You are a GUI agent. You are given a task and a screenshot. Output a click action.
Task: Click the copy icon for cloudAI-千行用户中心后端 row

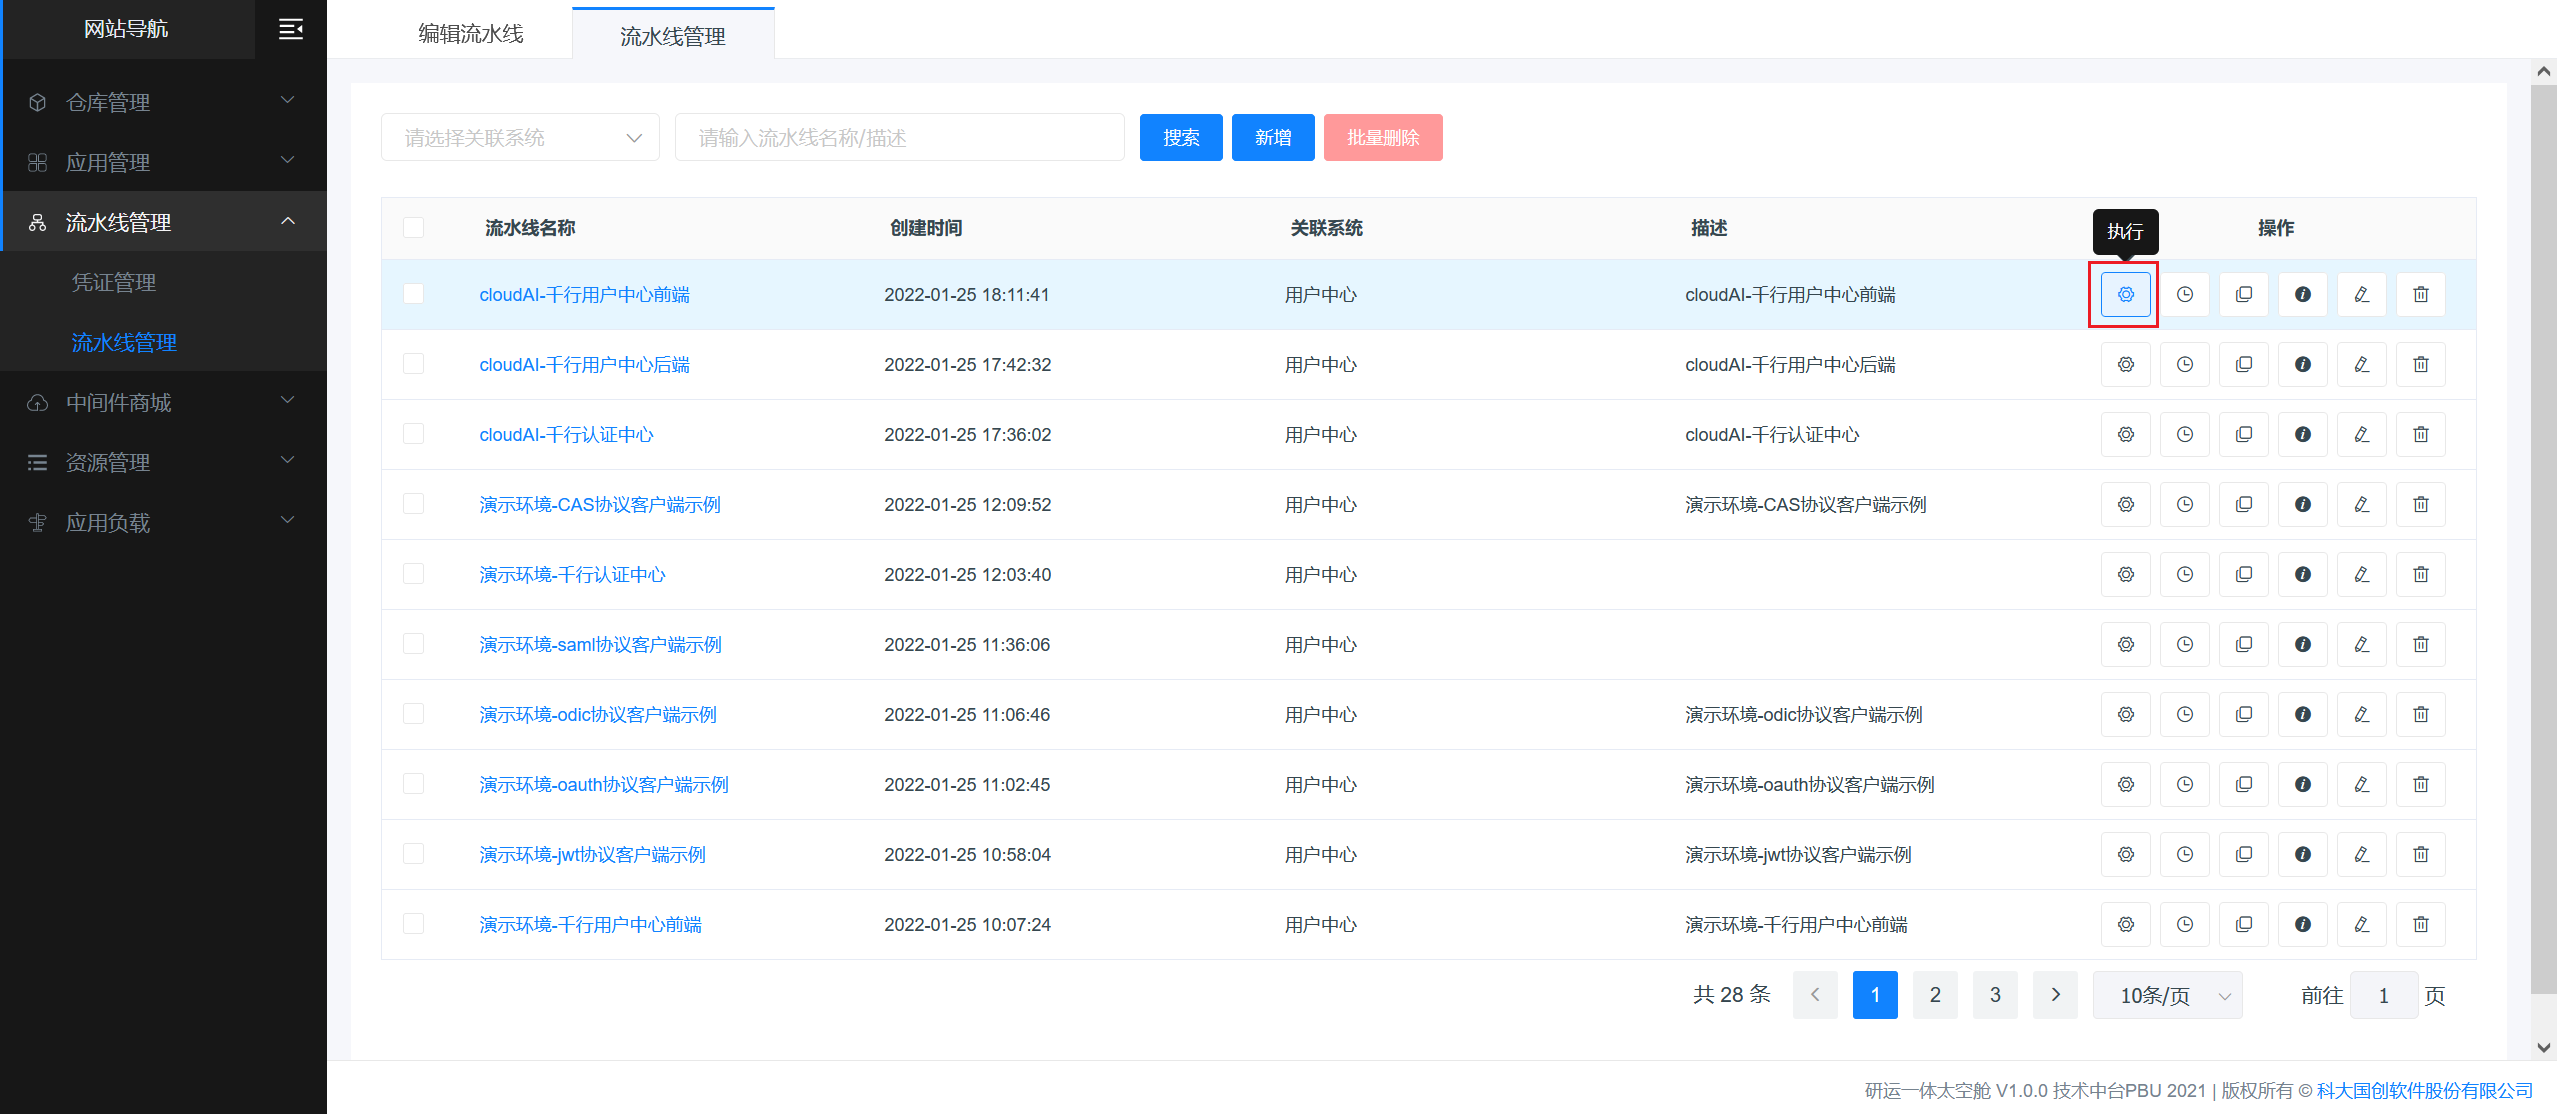click(x=2243, y=364)
